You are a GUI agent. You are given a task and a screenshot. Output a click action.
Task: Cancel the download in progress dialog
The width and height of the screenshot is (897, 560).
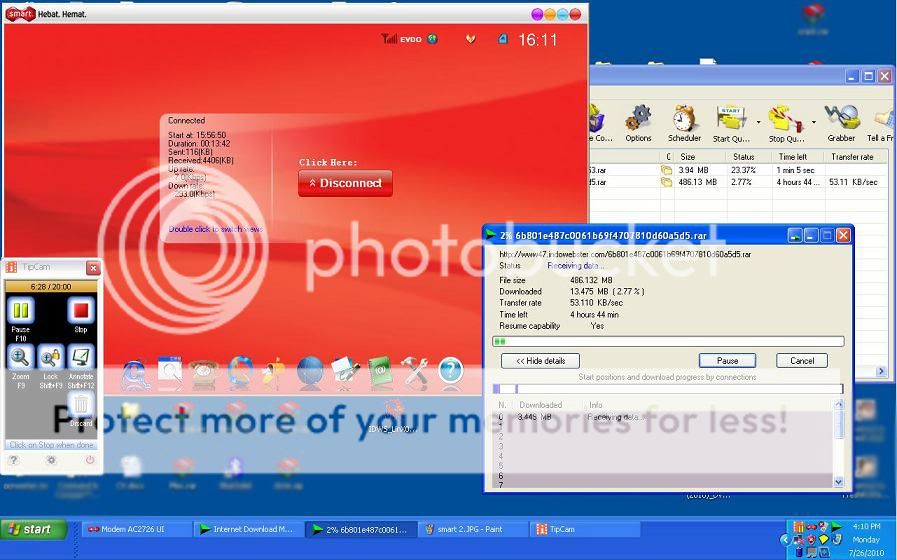[x=802, y=361]
